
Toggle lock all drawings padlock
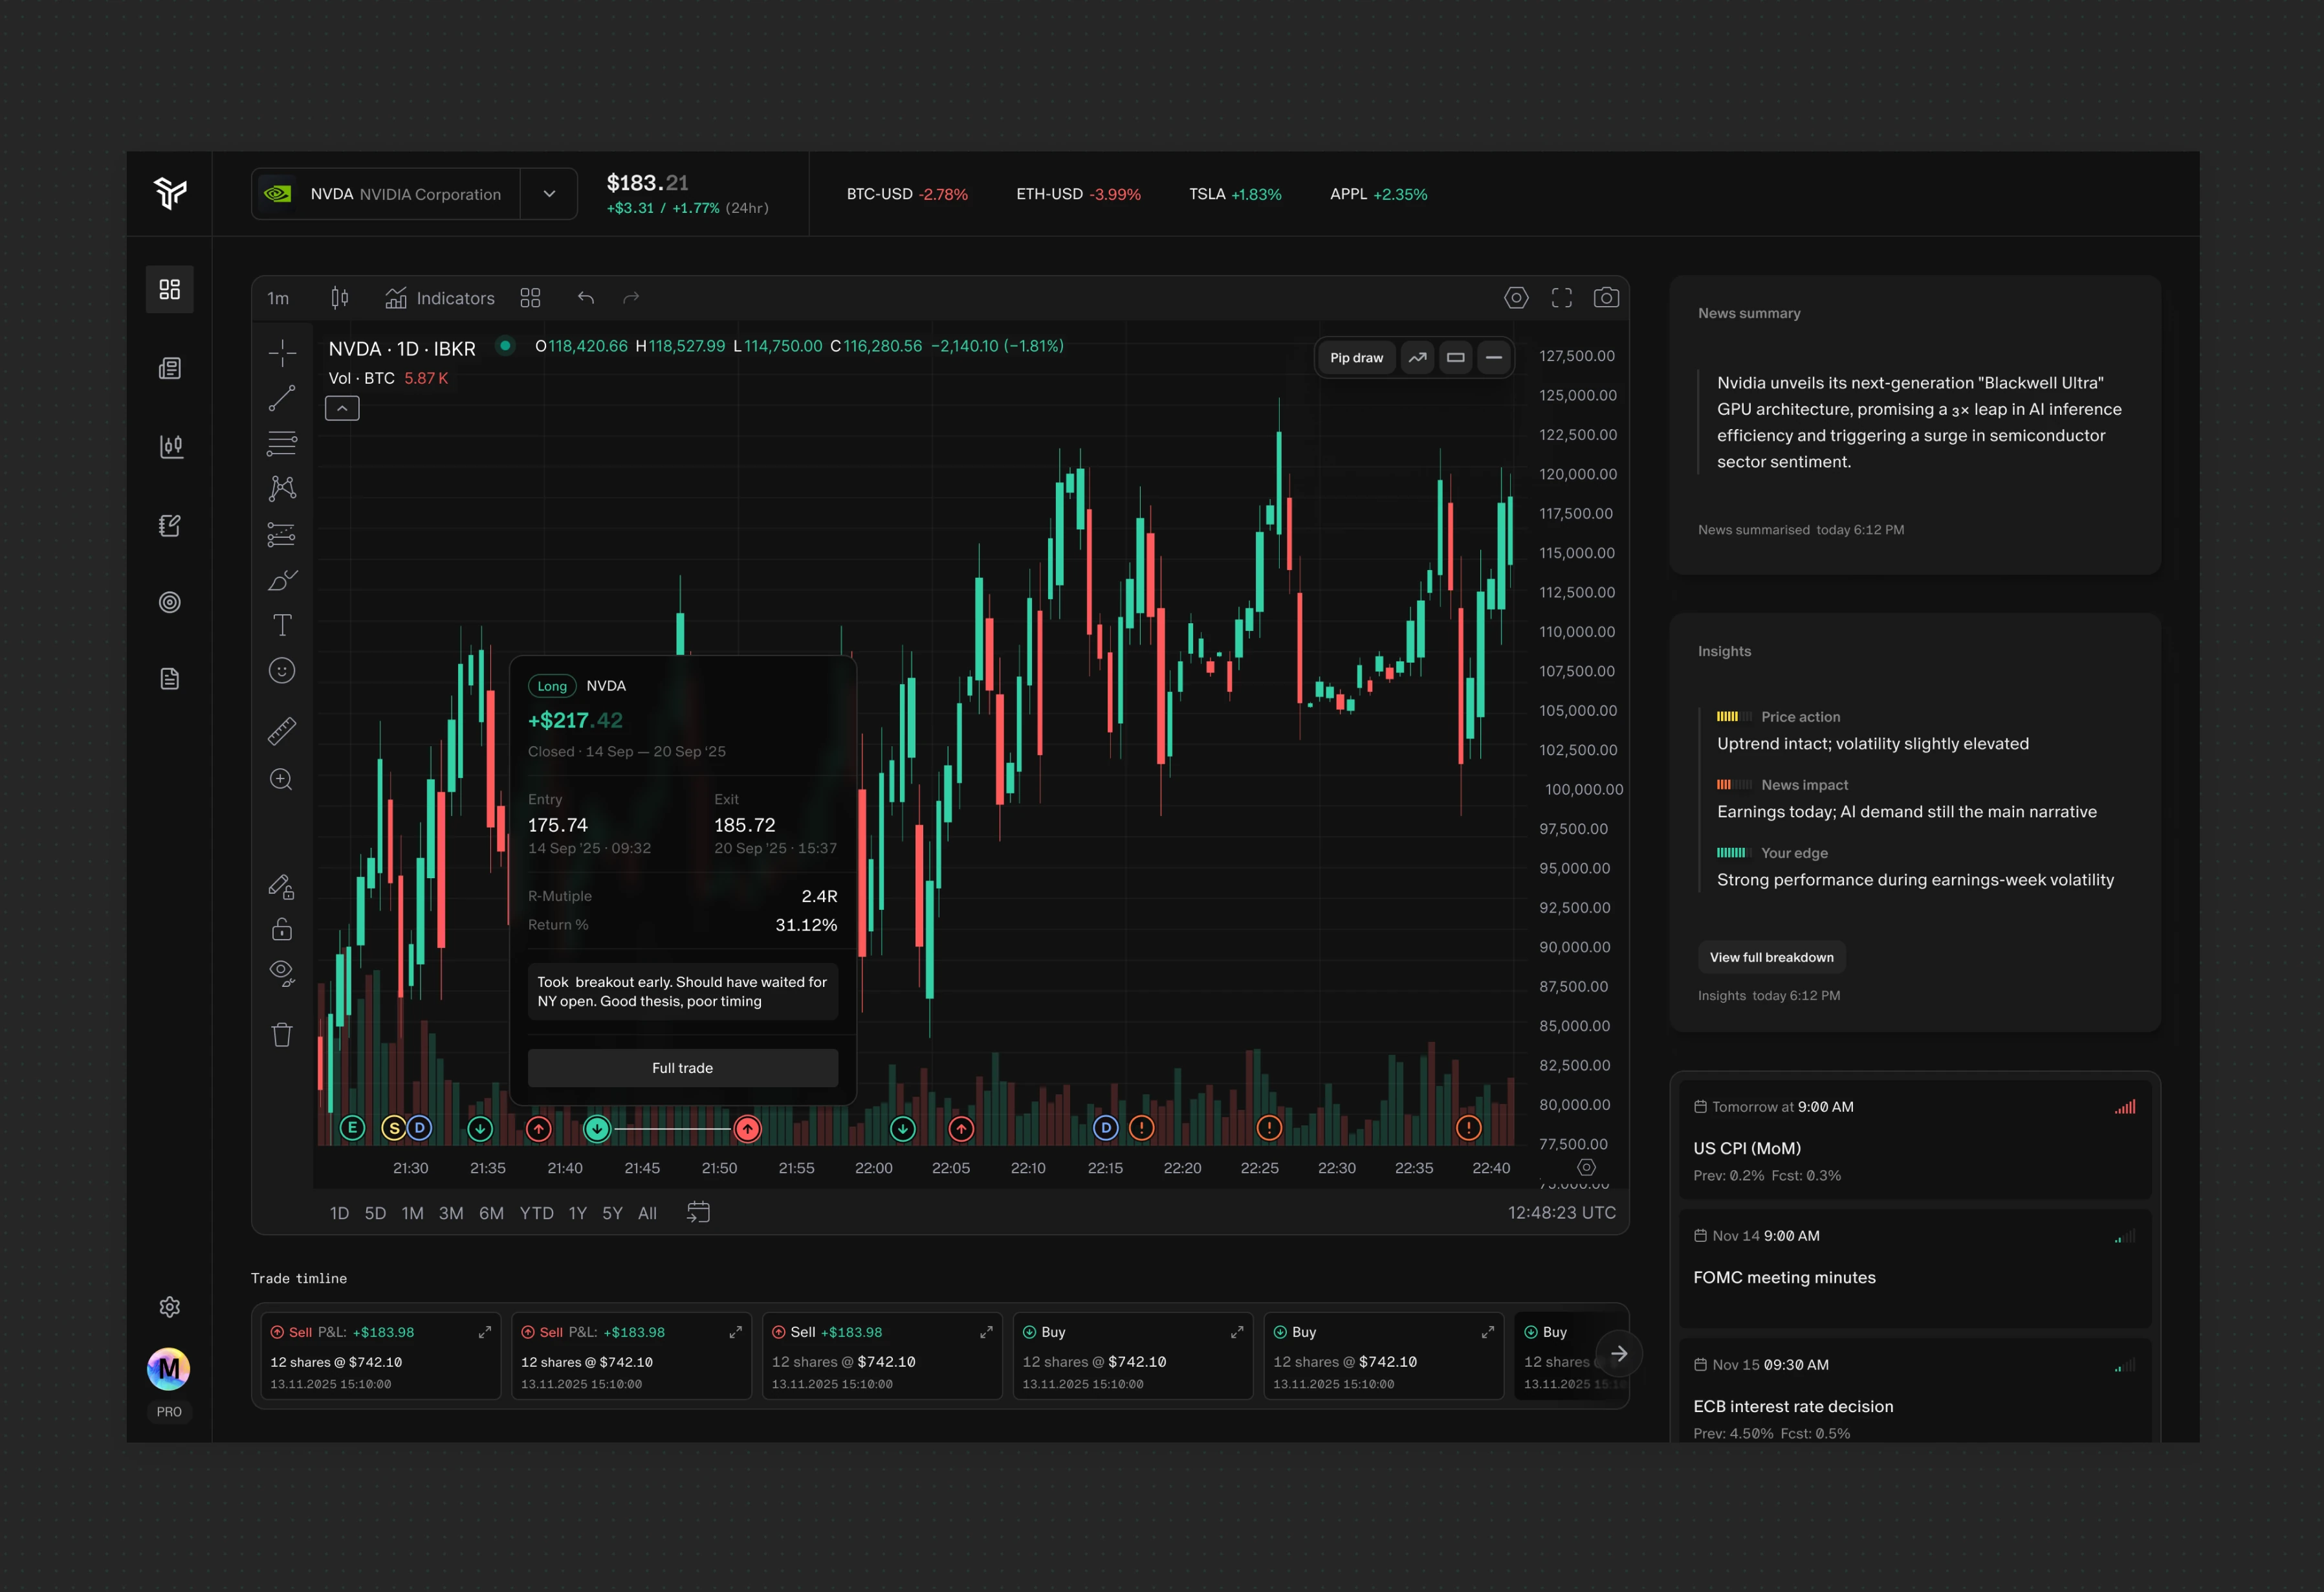(x=282, y=929)
